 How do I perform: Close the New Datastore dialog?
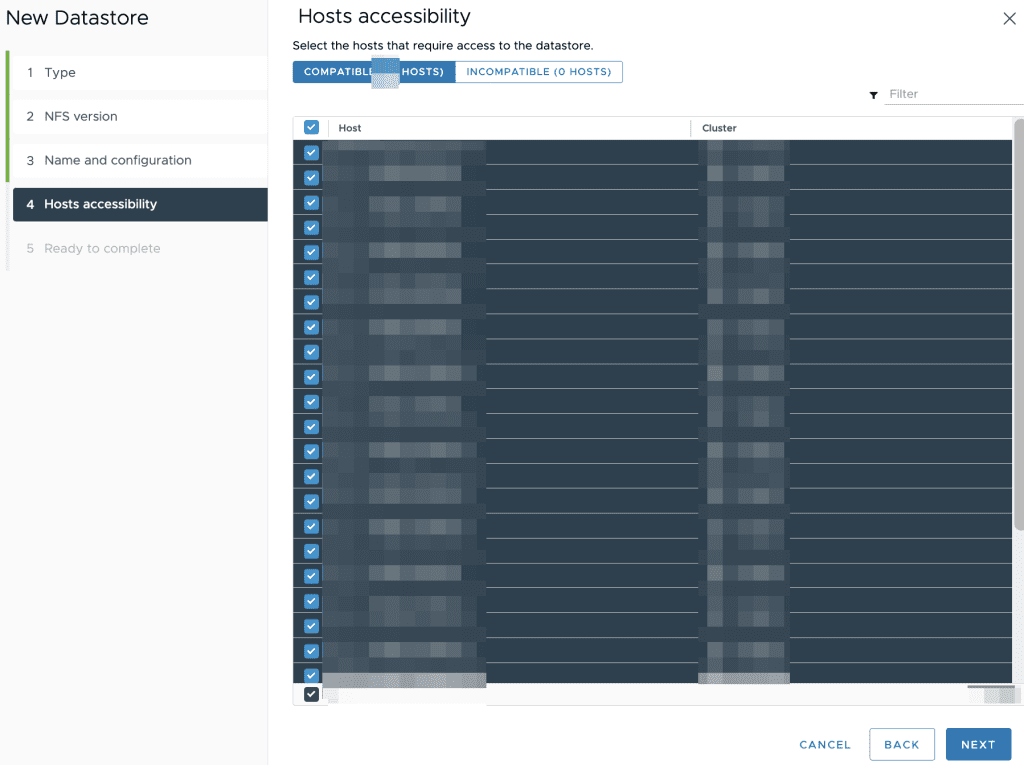[1009, 18]
